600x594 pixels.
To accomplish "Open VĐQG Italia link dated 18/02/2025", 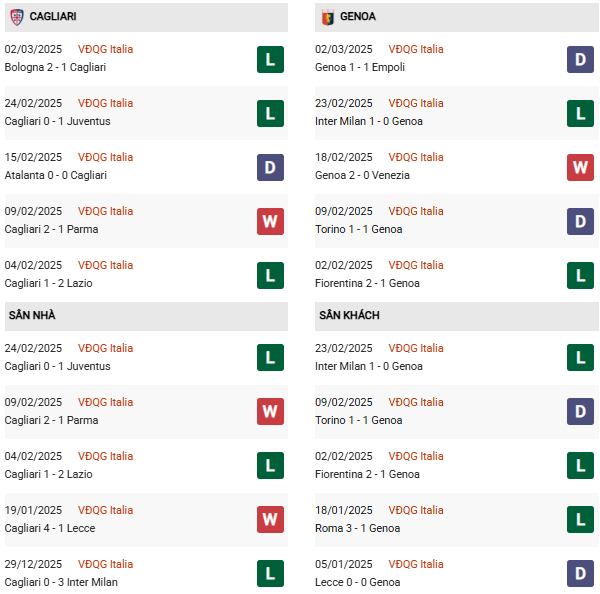I will tap(416, 157).
